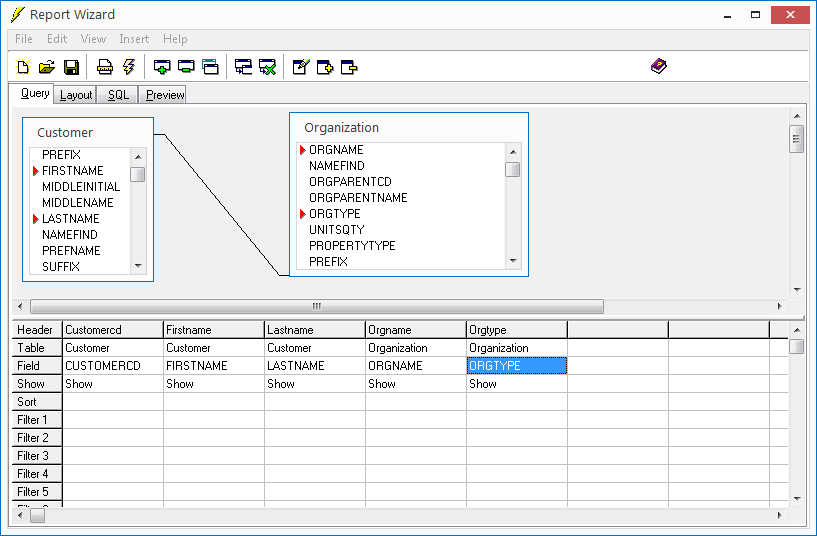This screenshot has width=817, height=536.
Task: Click the Customercd header cell
Action: [113, 330]
